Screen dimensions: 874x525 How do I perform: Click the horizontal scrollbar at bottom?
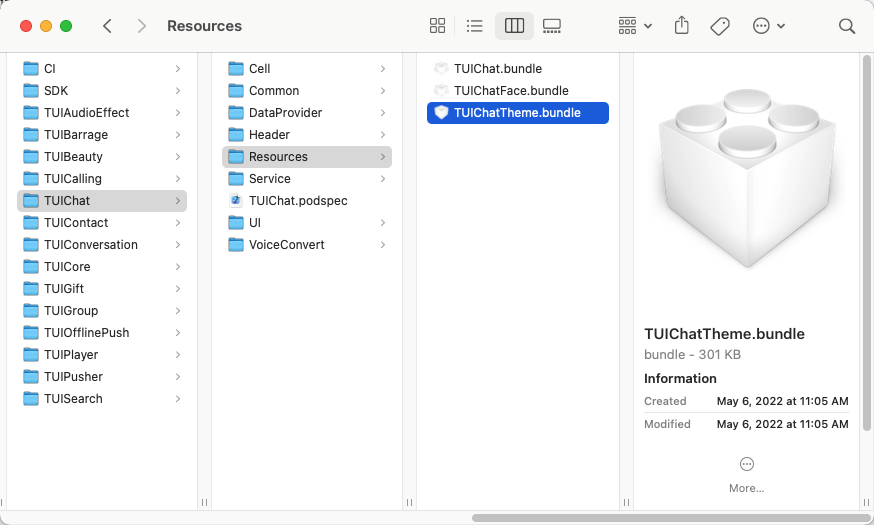pos(660,518)
